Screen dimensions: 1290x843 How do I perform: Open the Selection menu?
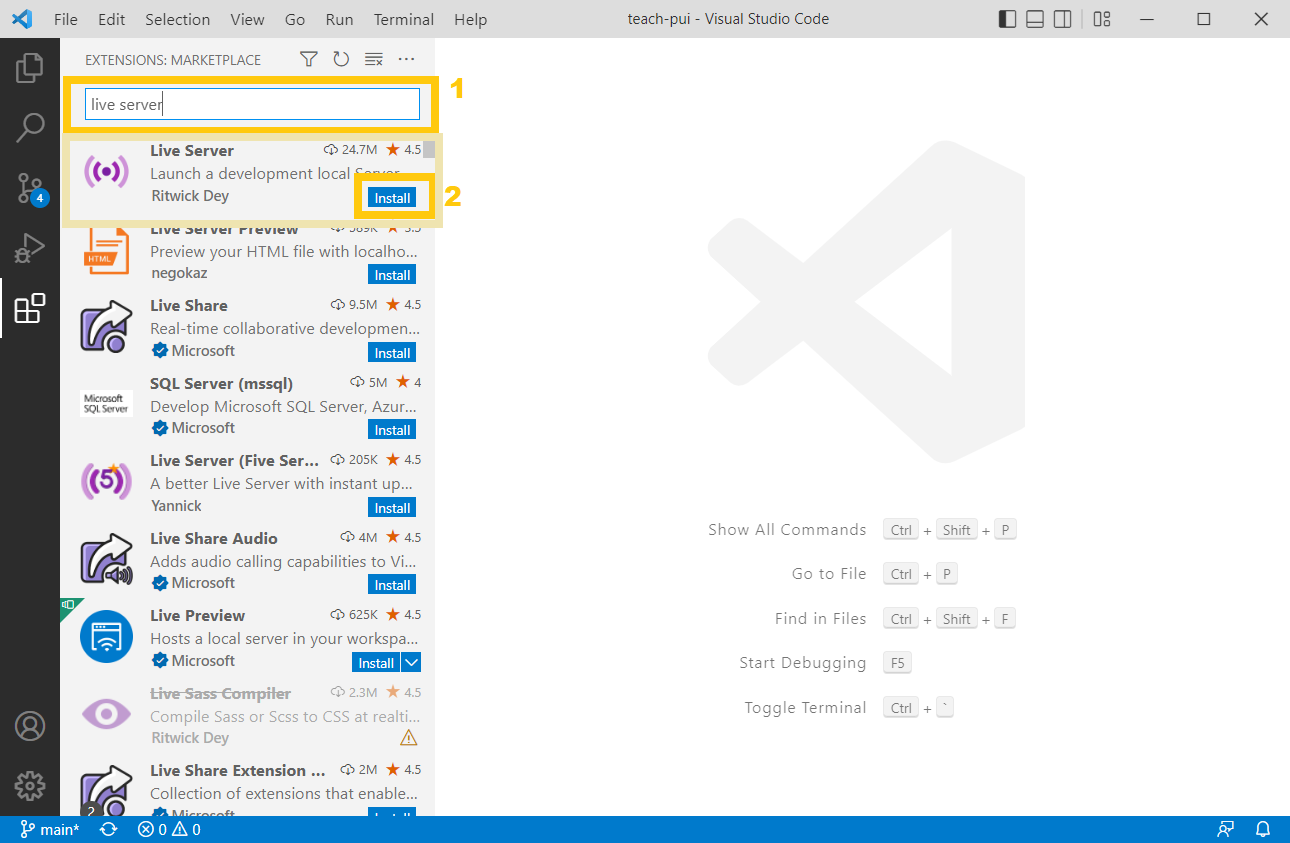pyautogui.click(x=178, y=19)
